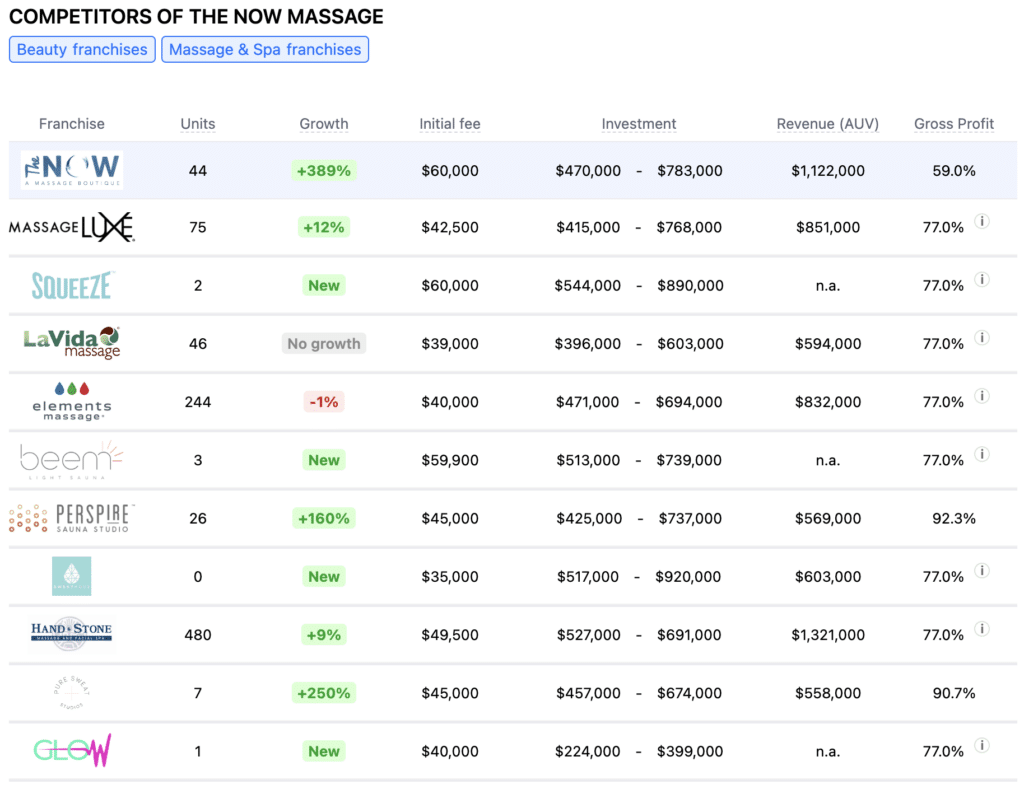This screenshot has height=794, width=1024.
Task: Open the MassageLuXe franchise logo
Action: point(72,227)
